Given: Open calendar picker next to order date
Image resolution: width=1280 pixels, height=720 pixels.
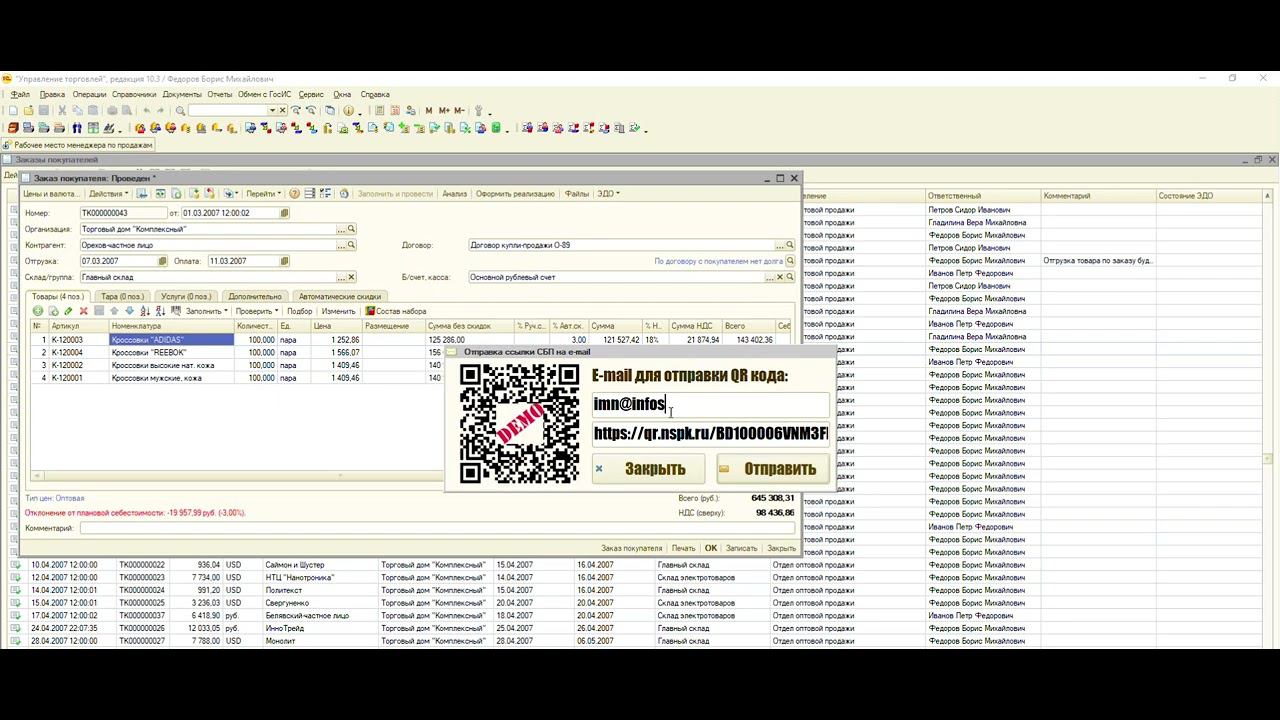Looking at the screenshot, I should 285,213.
